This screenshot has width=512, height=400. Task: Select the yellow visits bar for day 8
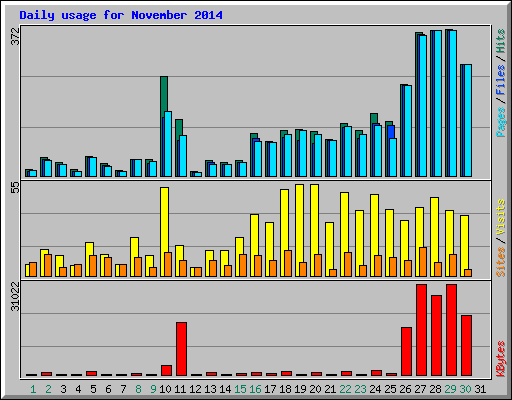point(134,247)
